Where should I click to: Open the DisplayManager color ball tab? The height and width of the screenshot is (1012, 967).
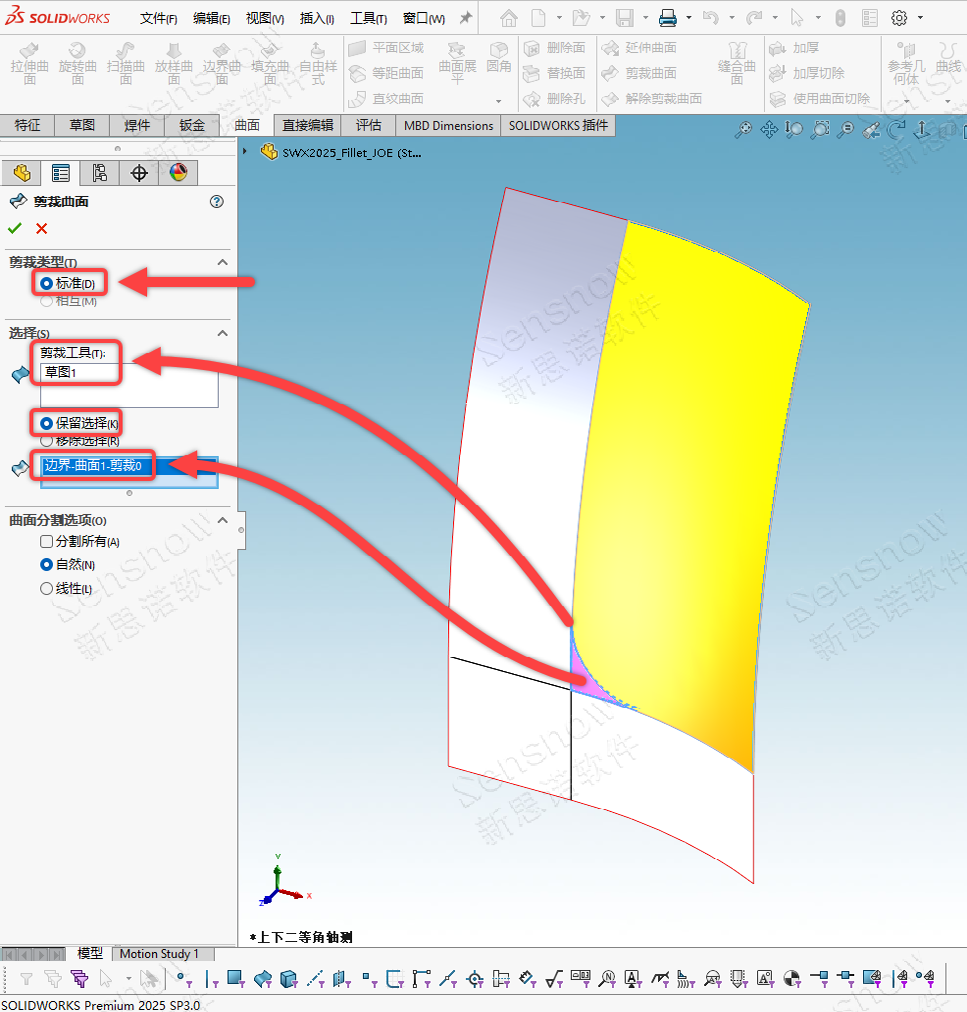click(x=178, y=173)
